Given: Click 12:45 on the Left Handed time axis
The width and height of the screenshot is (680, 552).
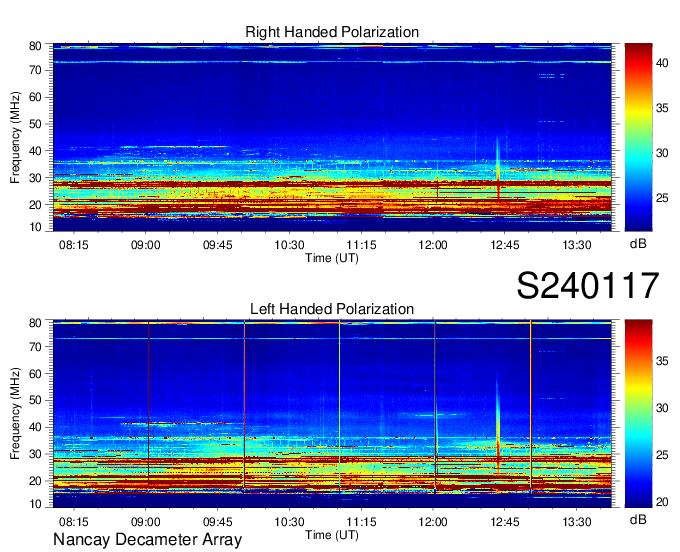Looking at the screenshot, I should point(505,522).
